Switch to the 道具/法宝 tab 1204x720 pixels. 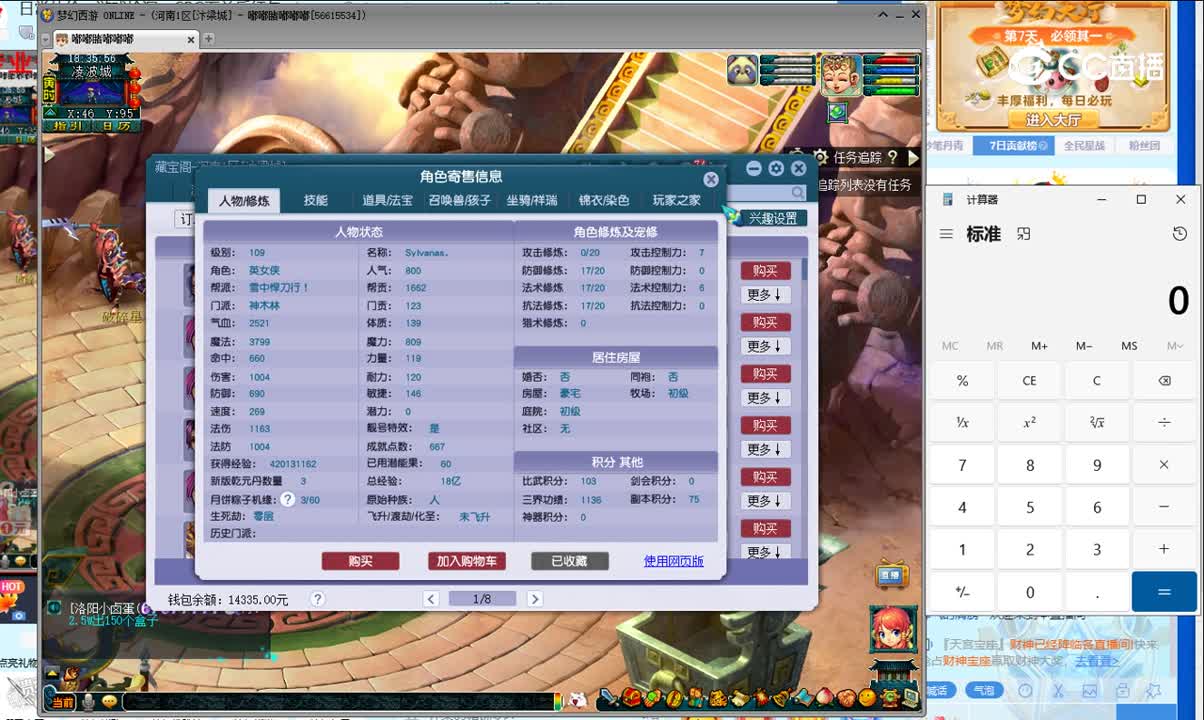tap(387, 200)
